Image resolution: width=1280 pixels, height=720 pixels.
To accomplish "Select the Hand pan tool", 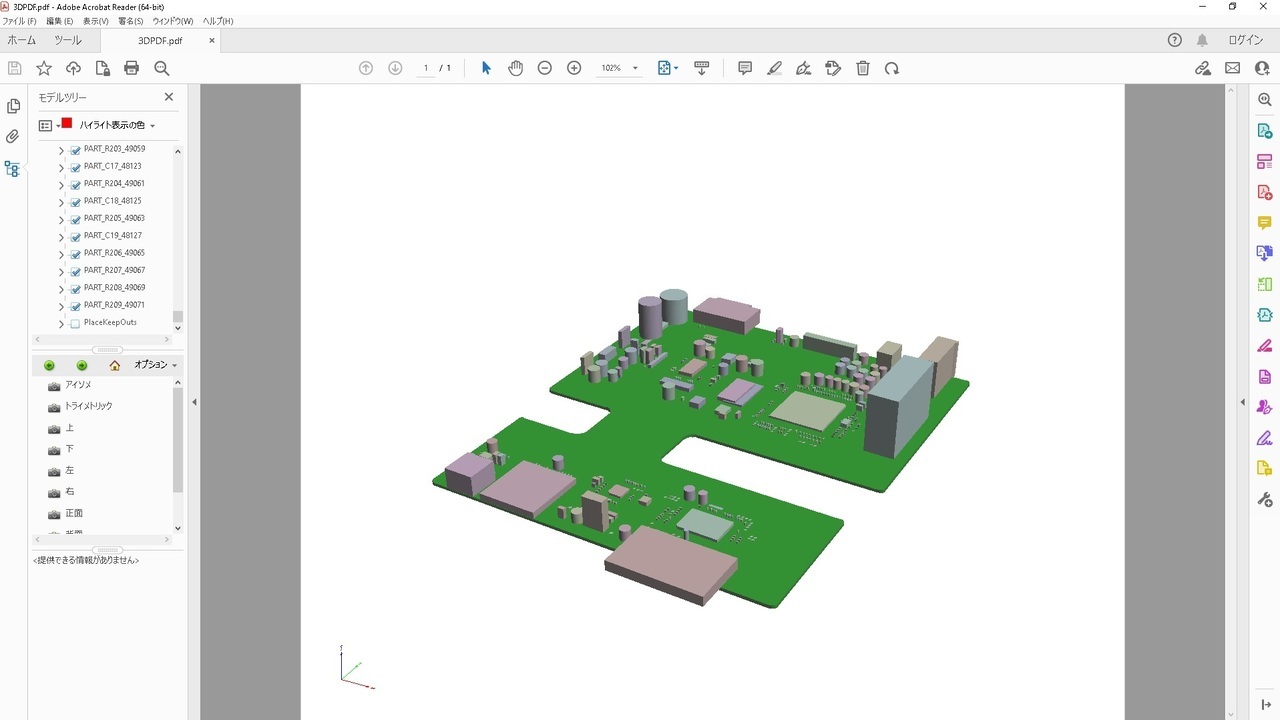I will 515,68.
